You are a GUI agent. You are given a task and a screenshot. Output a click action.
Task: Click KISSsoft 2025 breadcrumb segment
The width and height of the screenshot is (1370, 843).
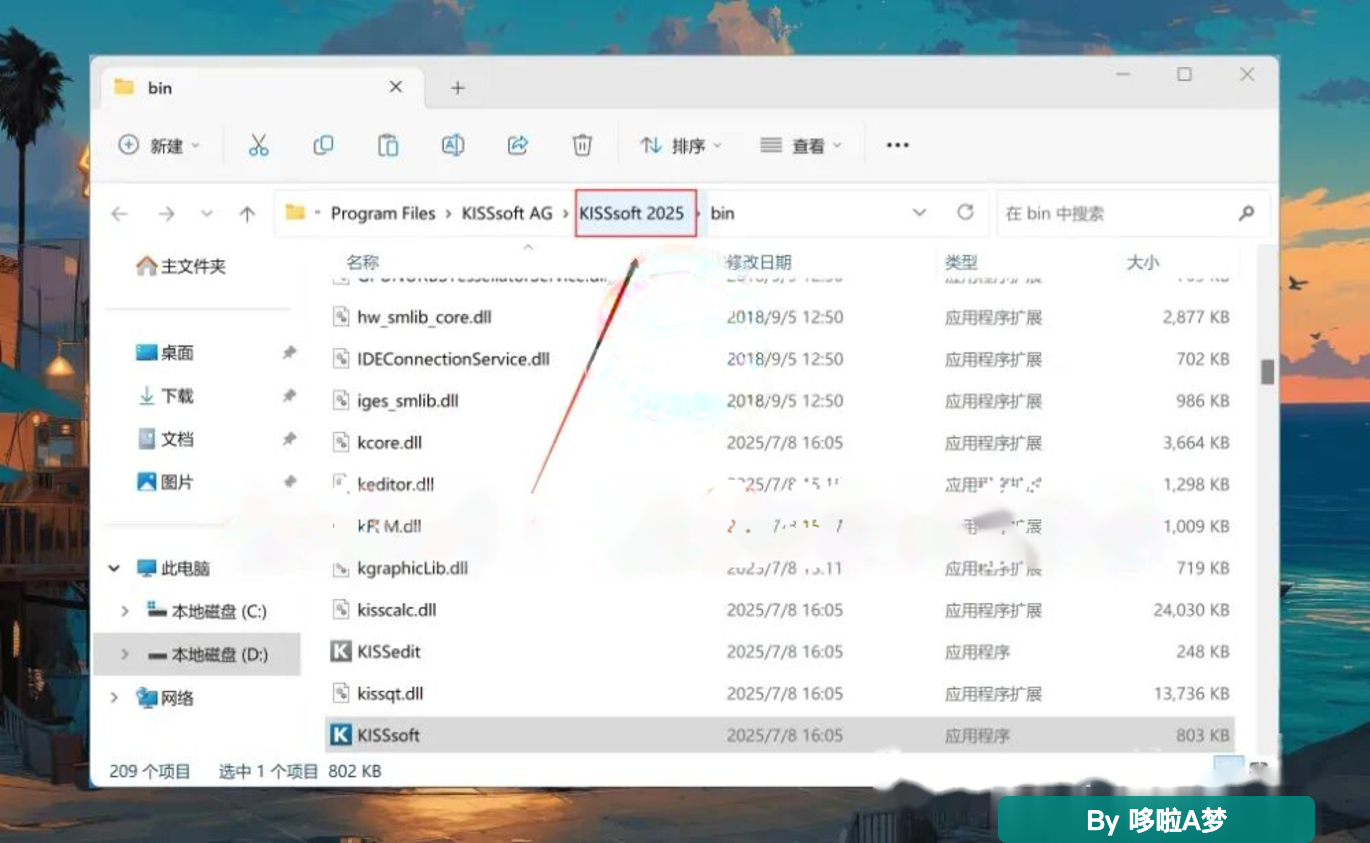pyautogui.click(x=632, y=213)
